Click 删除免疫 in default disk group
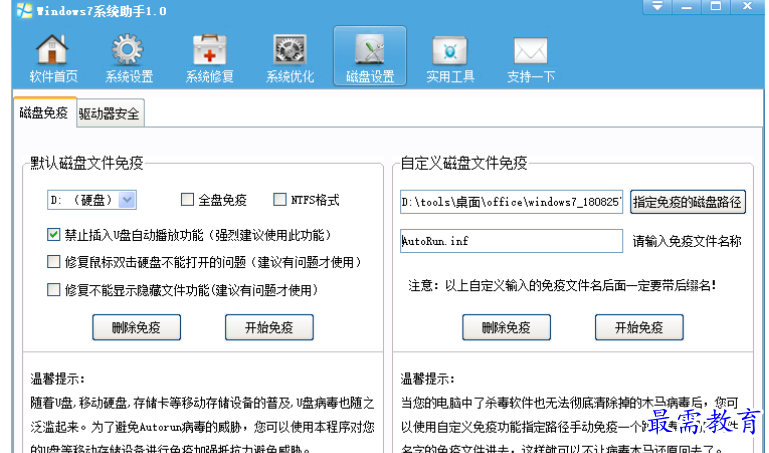 [x=136, y=327]
